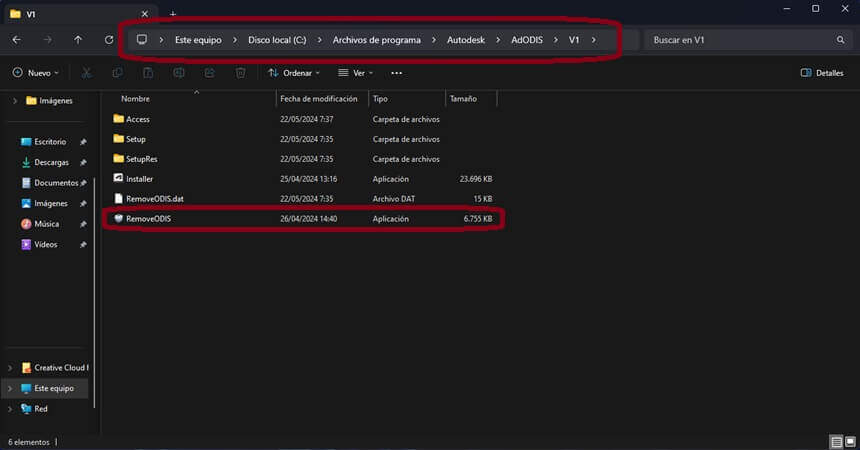The image size is (860, 450).
Task: Open a new tab with plus
Action: click(173, 14)
